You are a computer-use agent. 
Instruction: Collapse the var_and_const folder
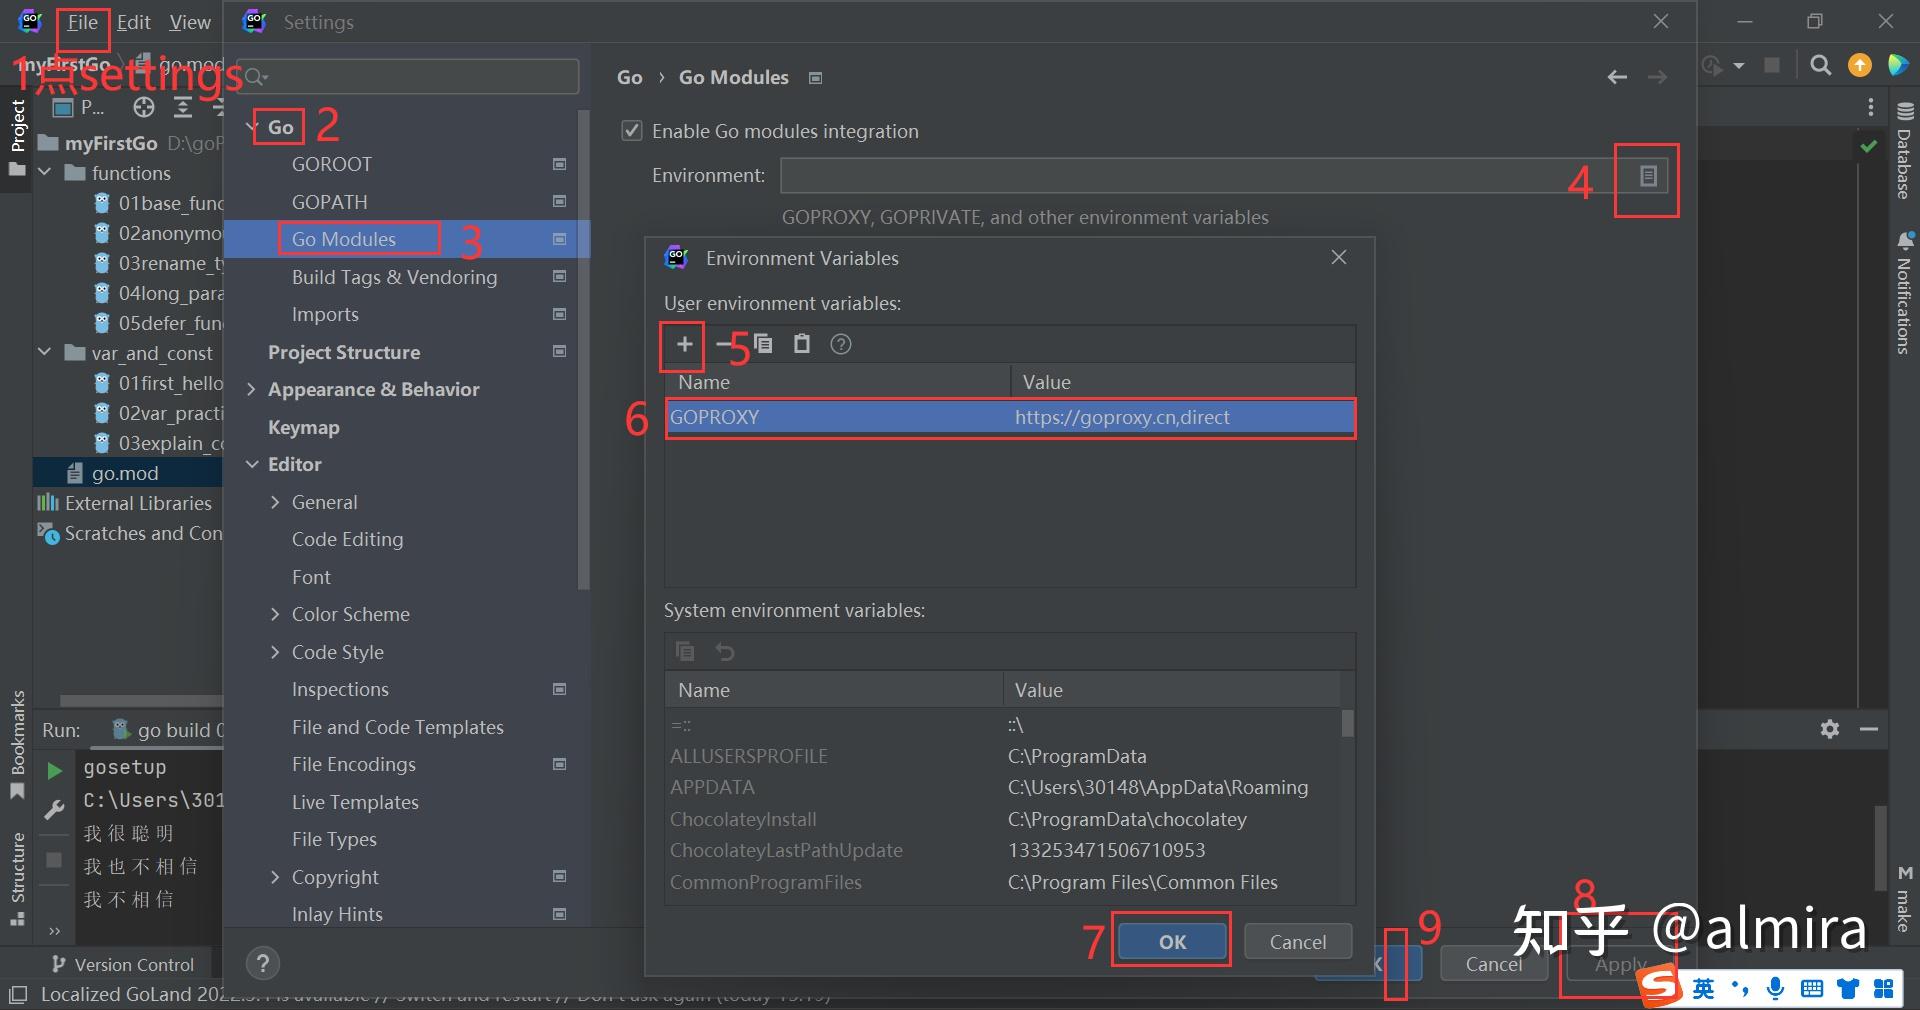tap(45, 352)
